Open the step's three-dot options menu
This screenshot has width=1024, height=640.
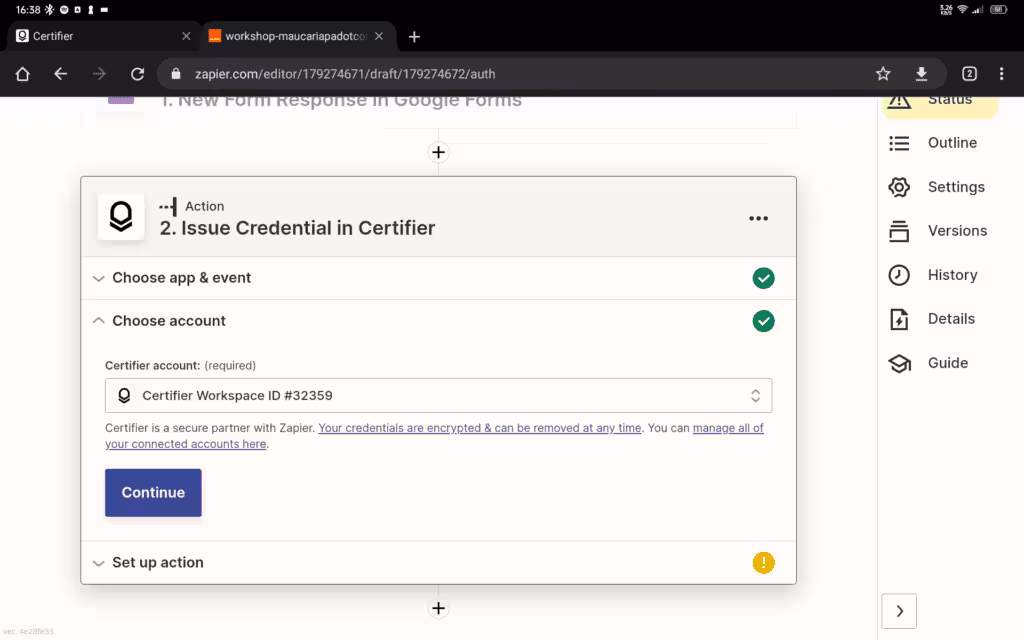point(758,218)
